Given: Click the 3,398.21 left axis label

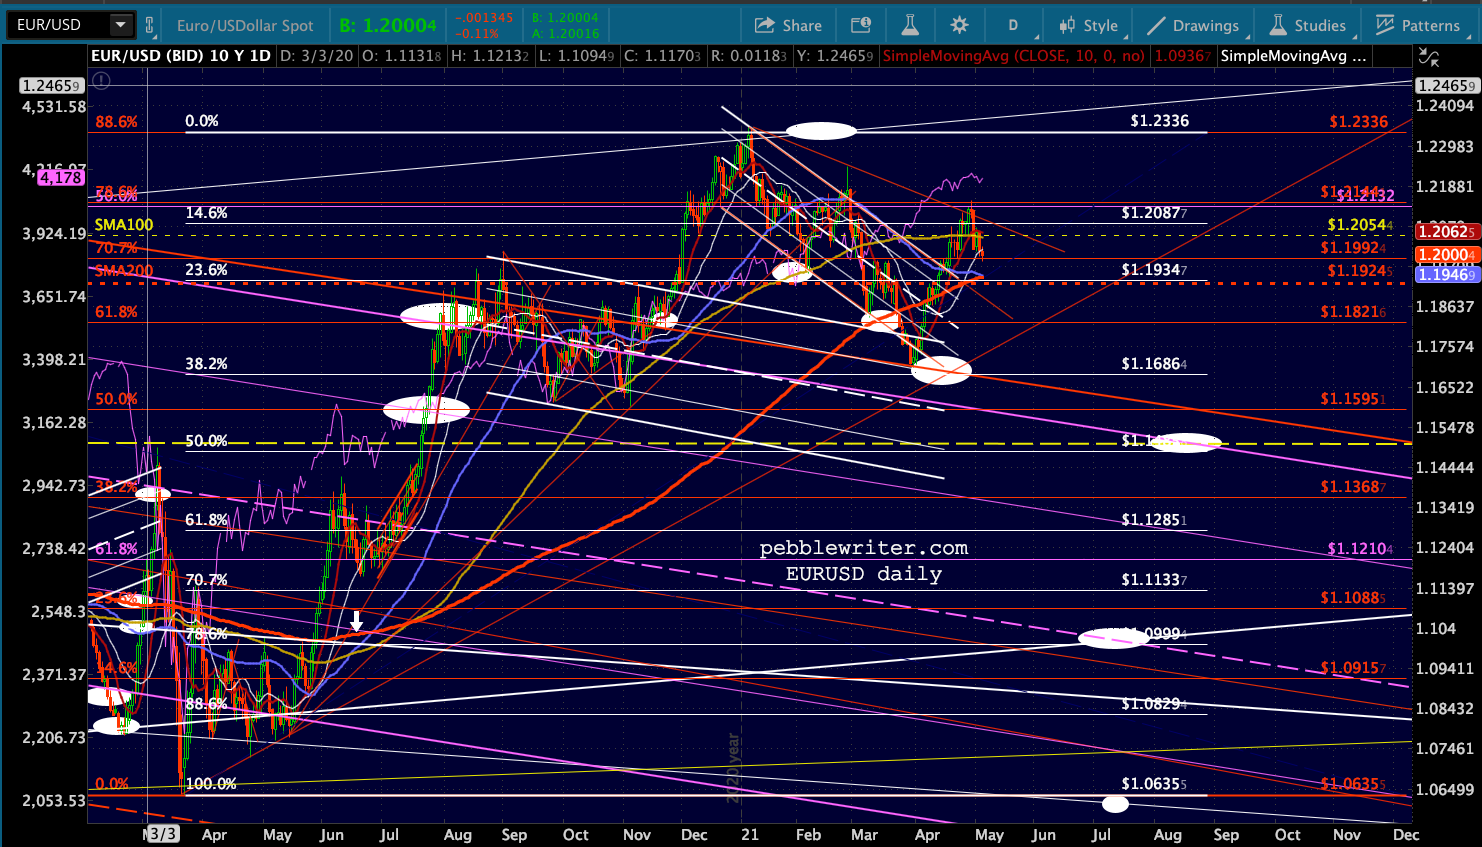Looking at the screenshot, I should [53, 360].
